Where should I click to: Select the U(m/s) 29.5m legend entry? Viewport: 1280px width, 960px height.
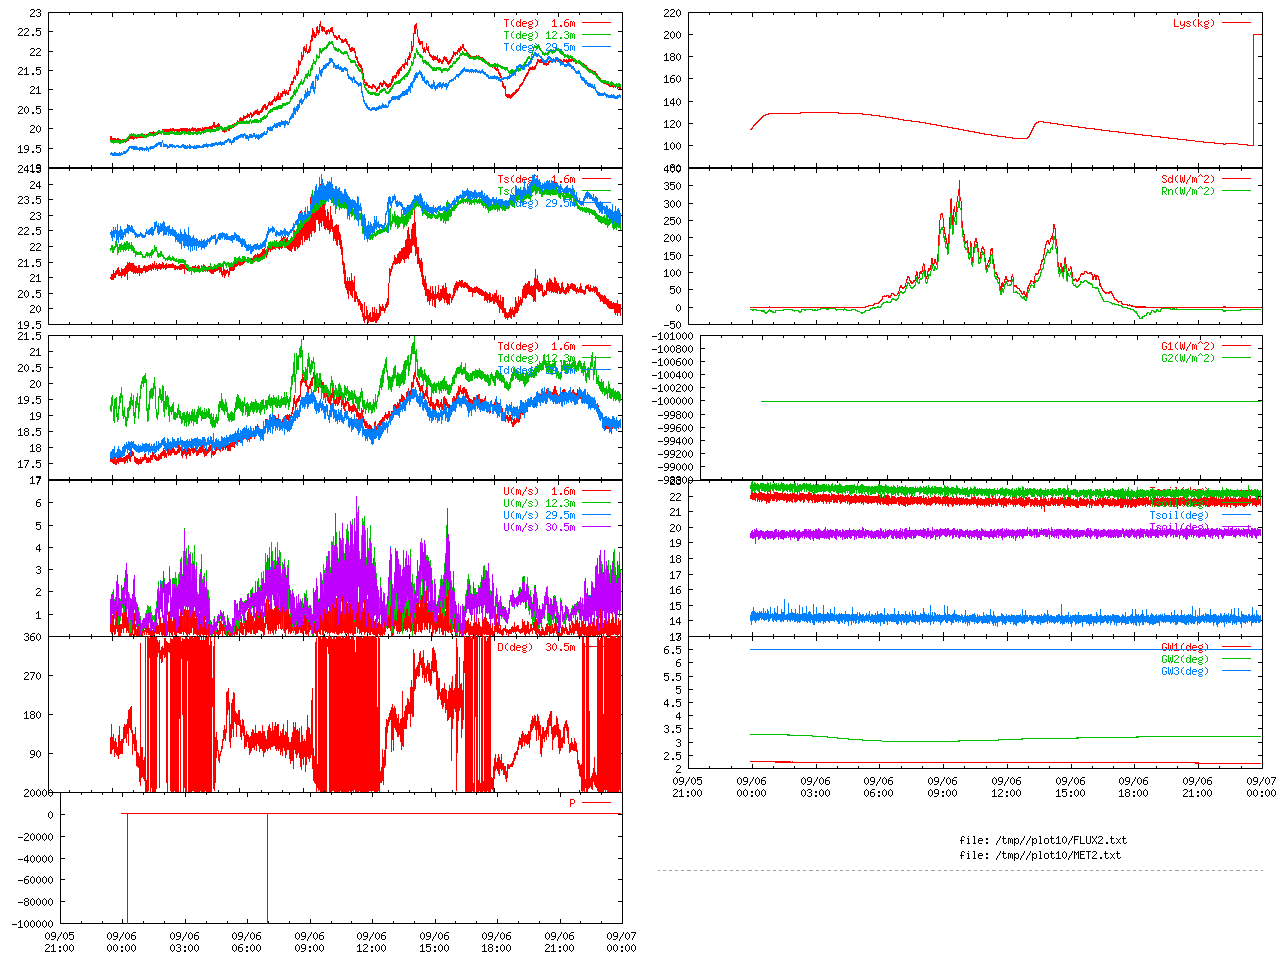pyautogui.click(x=539, y=515)
